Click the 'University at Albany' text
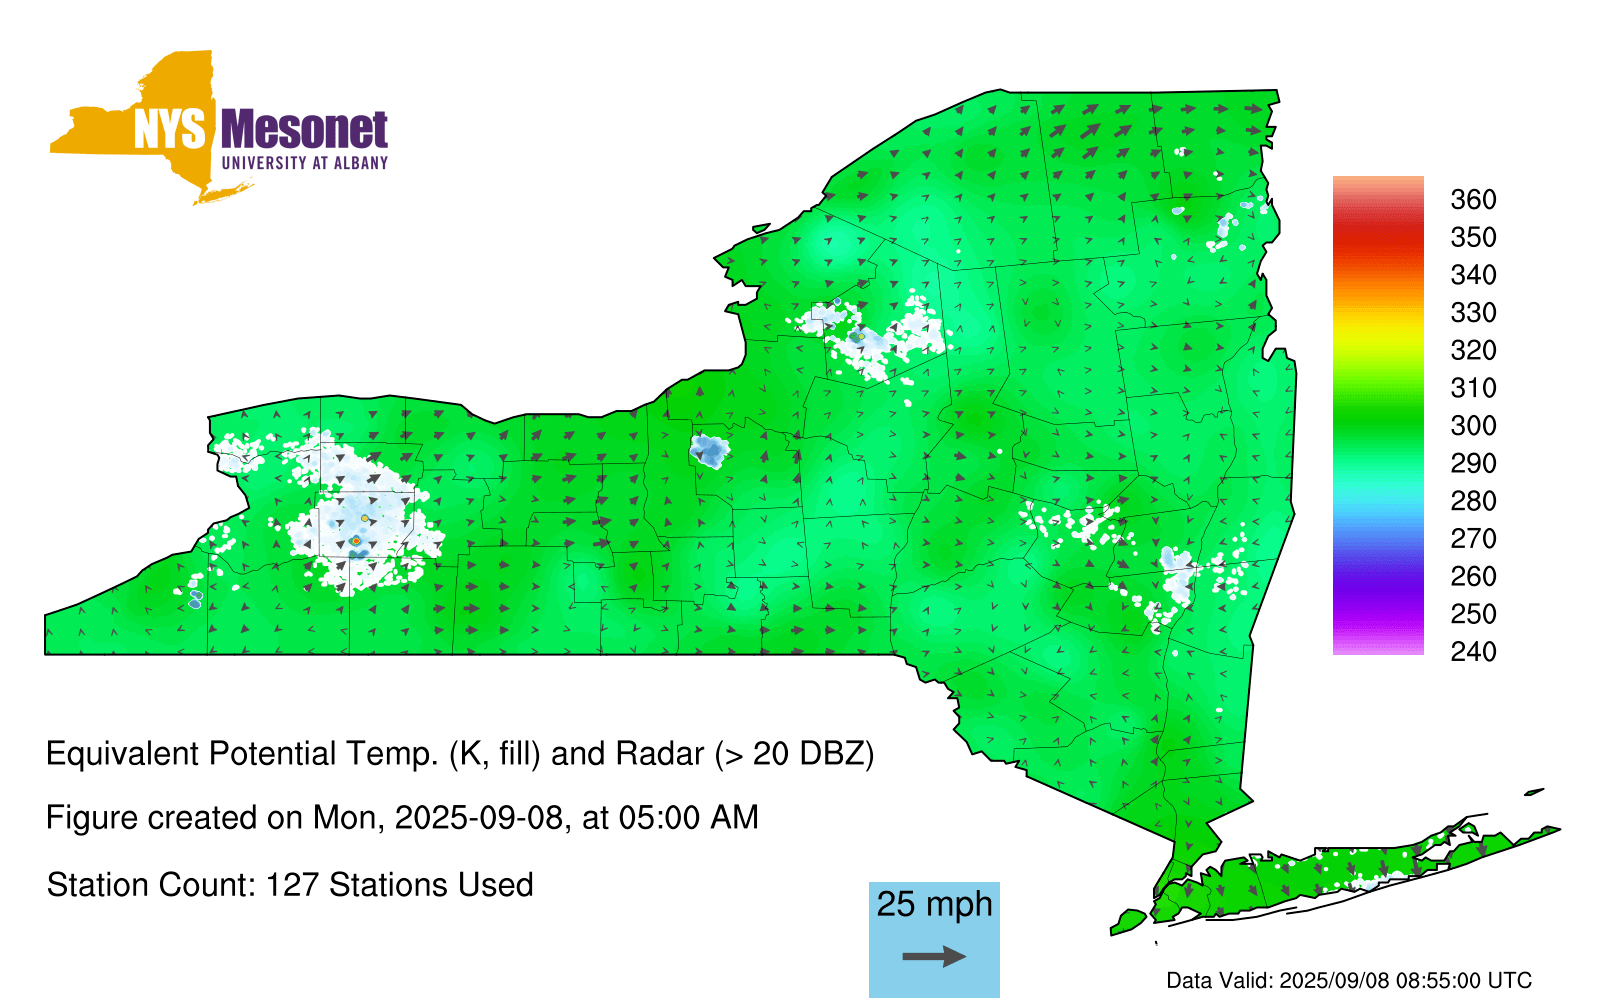 (x=304, y=163)
